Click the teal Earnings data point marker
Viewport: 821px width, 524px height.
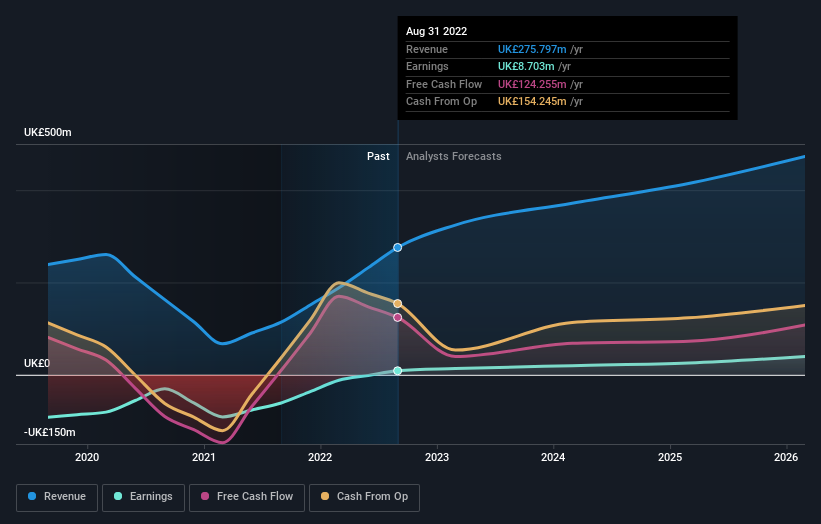(x=397, y=371)
